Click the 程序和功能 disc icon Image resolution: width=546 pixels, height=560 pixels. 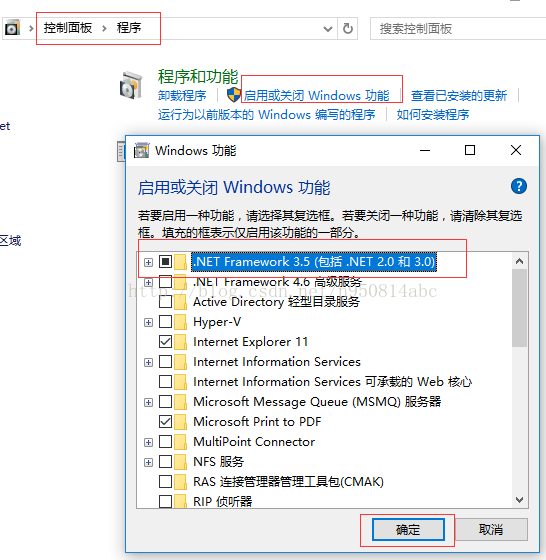[131, 86]
